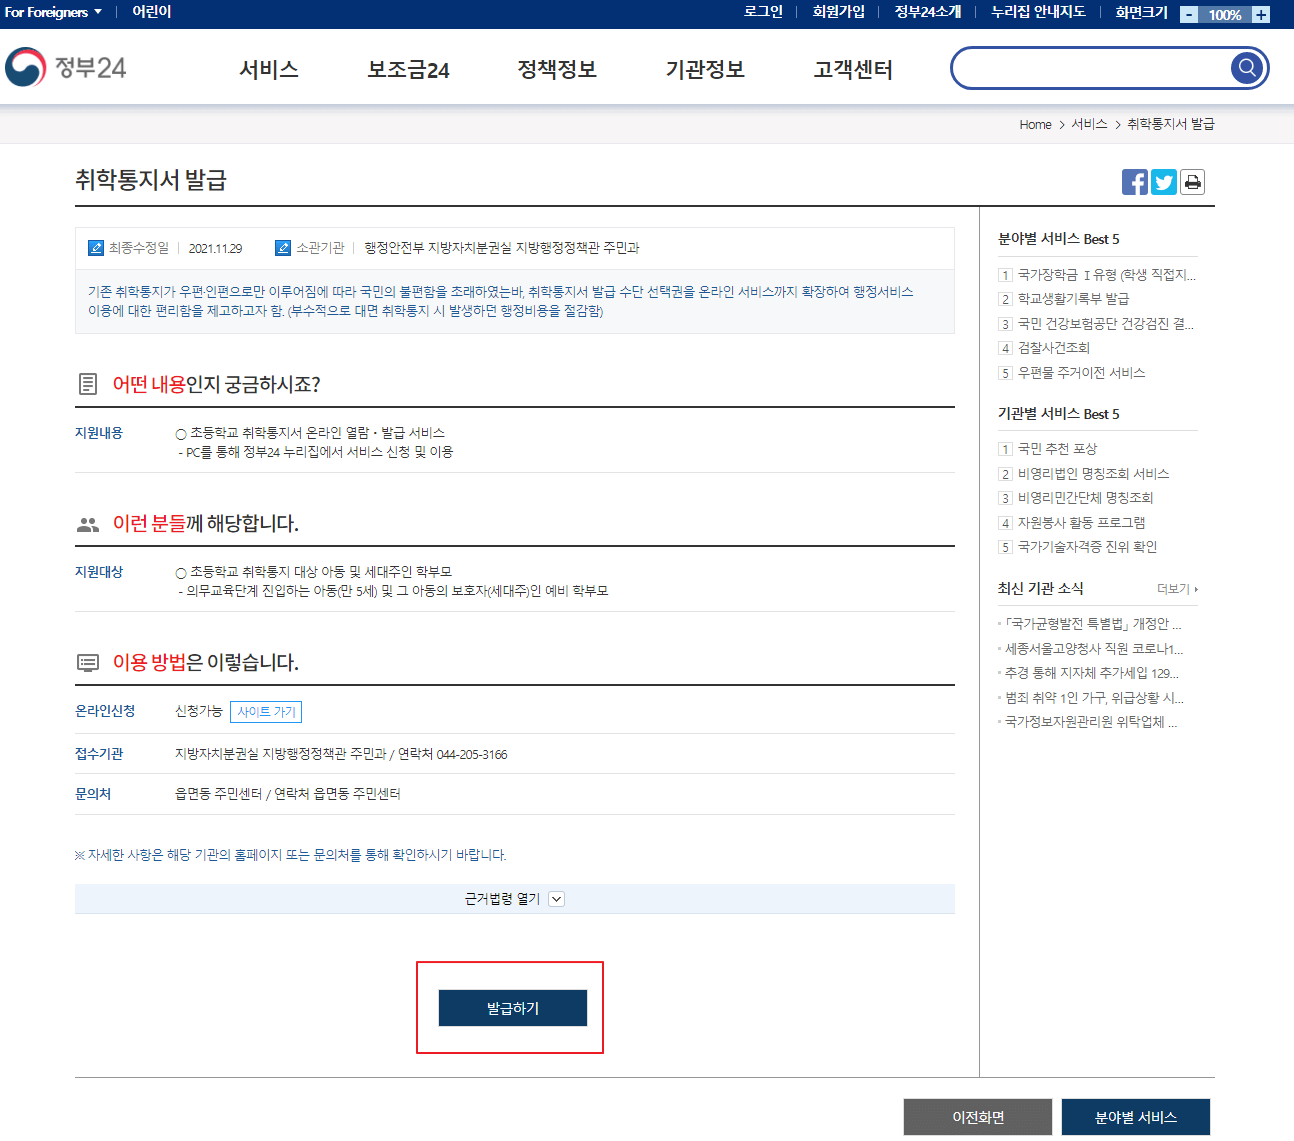This screenshot has height=1141, width=1294.
Task: Open 누리집 안내지도
Action: pyautogui.click(x=1038, y=12)
